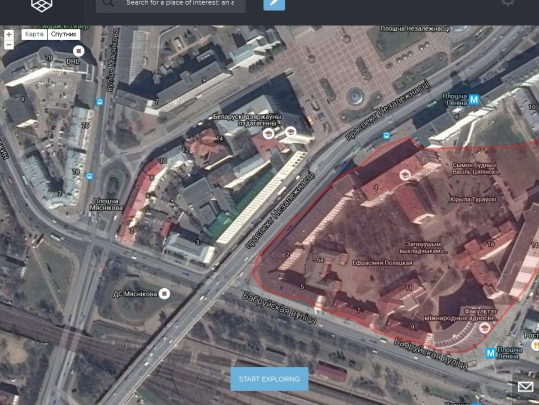Switch to Спутник satellite view
Viewport: 539px width, 405px height.
64,34
